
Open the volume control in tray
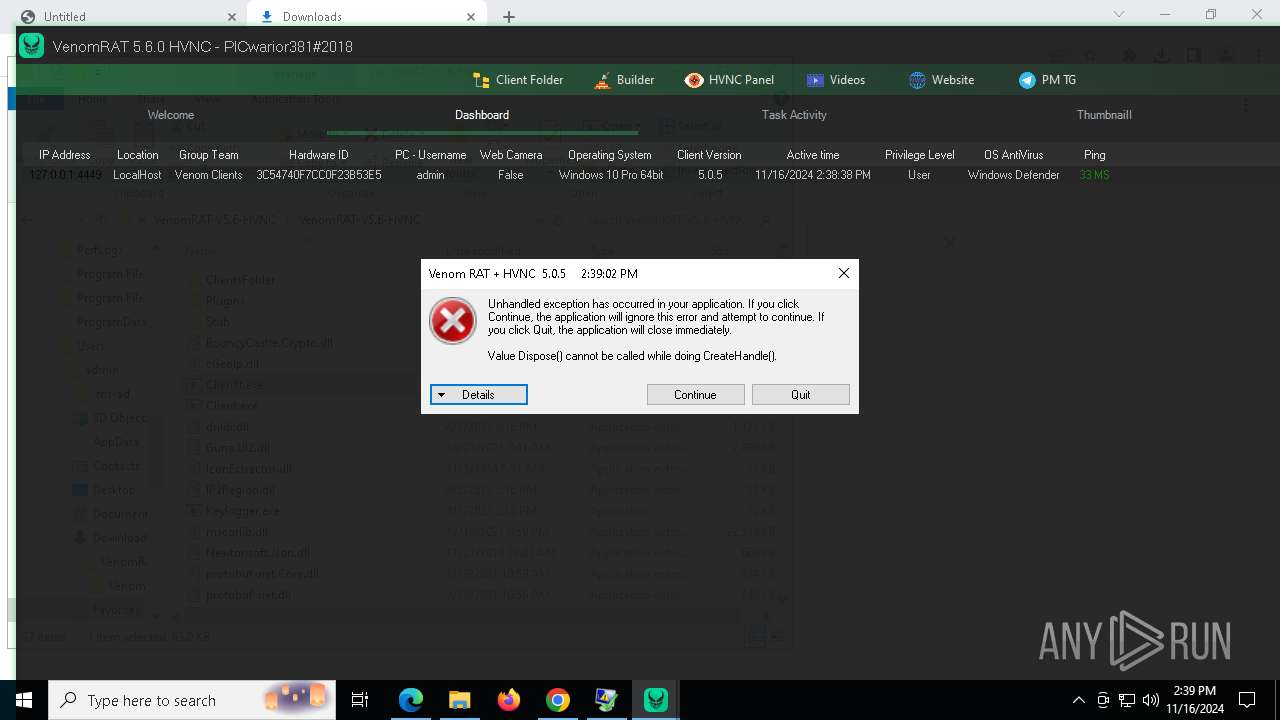coord(1150,700)
